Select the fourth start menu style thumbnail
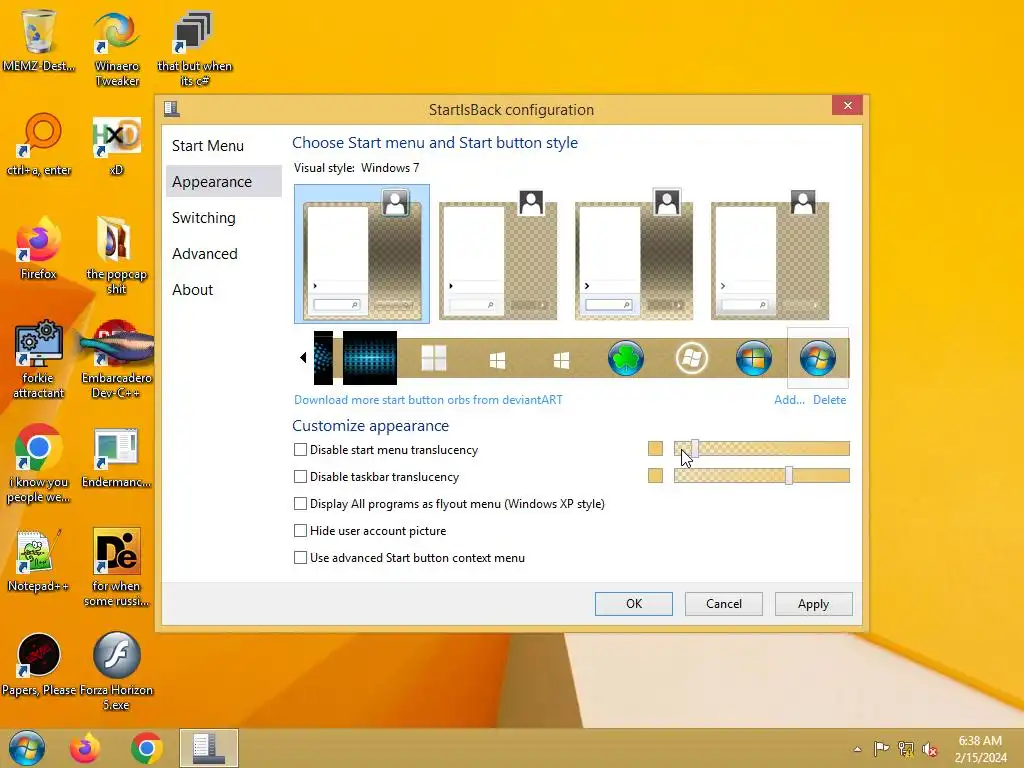 point(770,254)
